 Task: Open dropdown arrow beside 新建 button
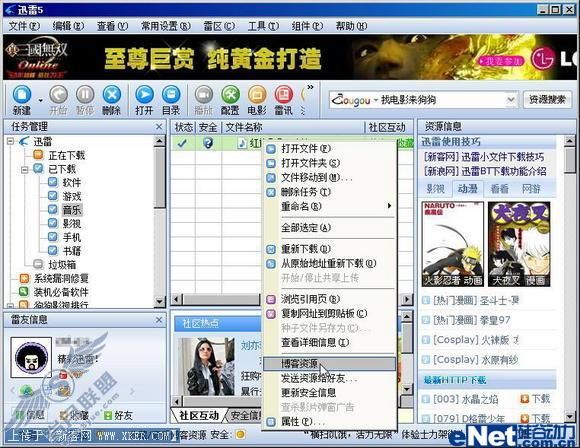[x=40, y=100]
